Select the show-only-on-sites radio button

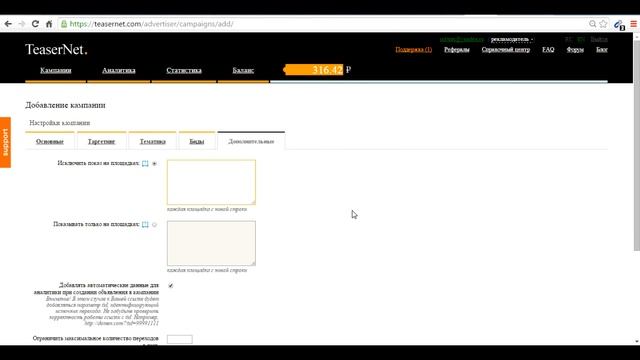pyautogui.click(x=154, y=225)
